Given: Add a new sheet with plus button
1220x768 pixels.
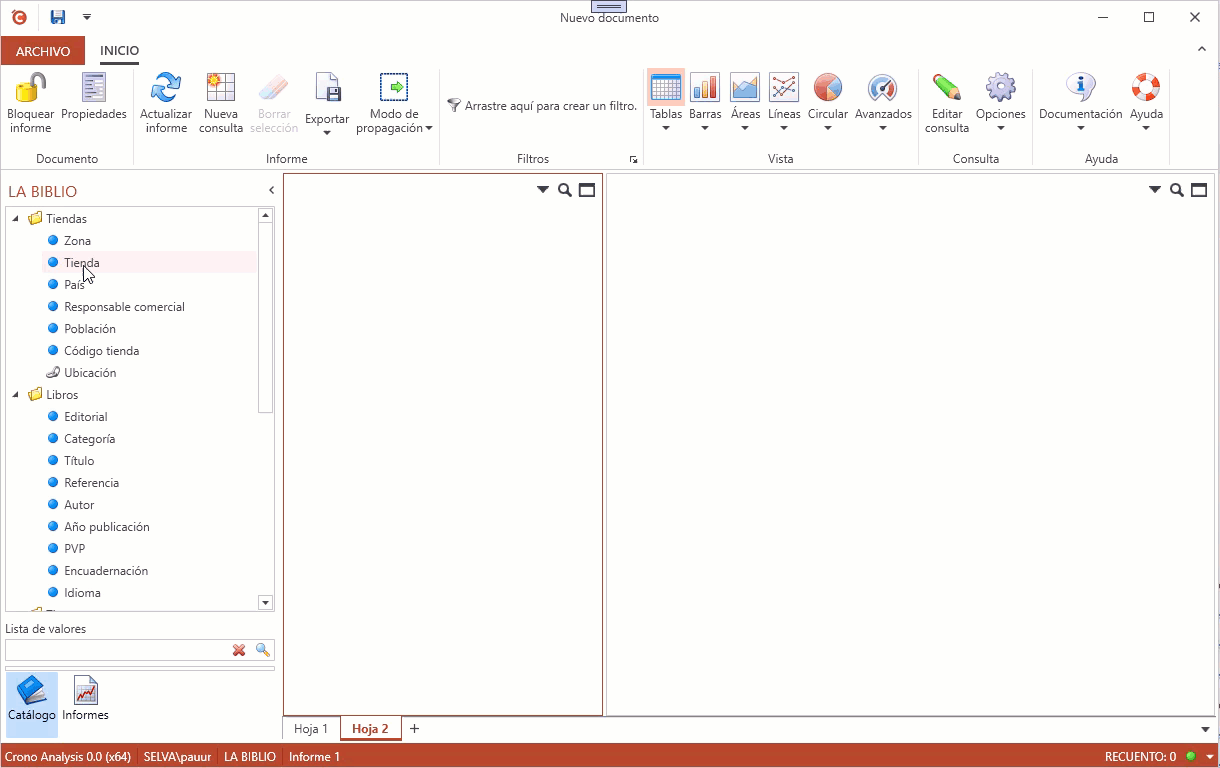Looking at the screenshot, I should [414, 729].
